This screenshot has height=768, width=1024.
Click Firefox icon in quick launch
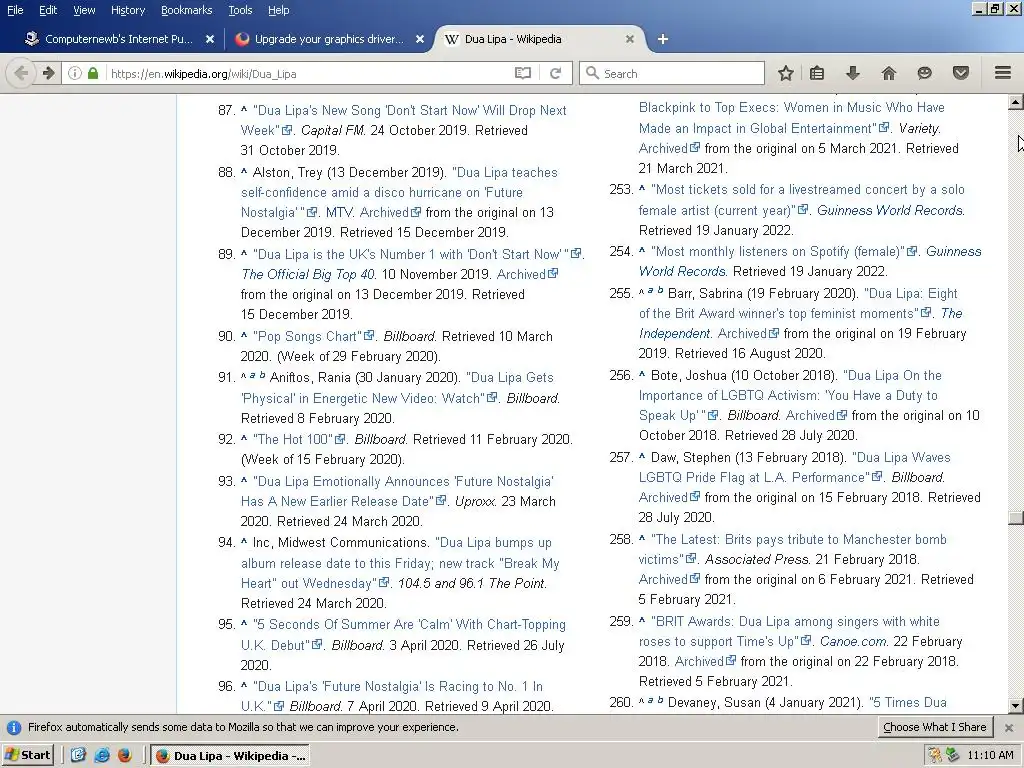[125, 756]
